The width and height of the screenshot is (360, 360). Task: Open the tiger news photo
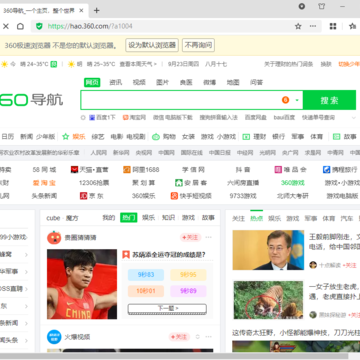(x=268, y=300)
